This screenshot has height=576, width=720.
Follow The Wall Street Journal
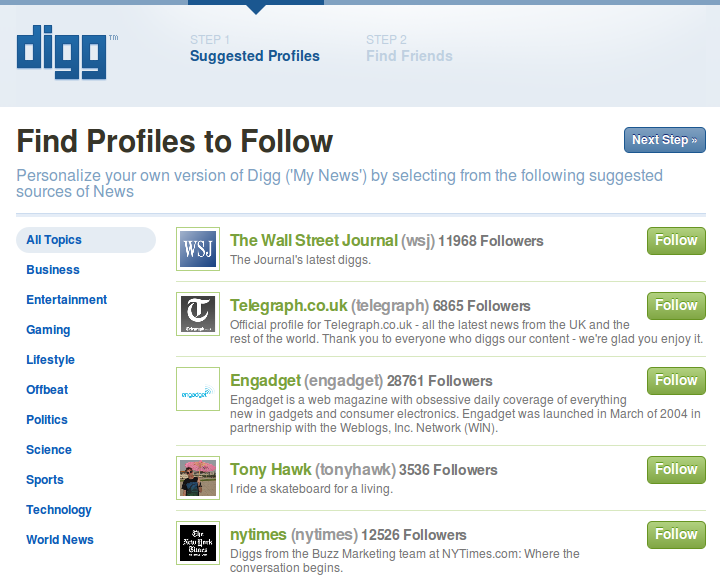(x=676, y=241)
